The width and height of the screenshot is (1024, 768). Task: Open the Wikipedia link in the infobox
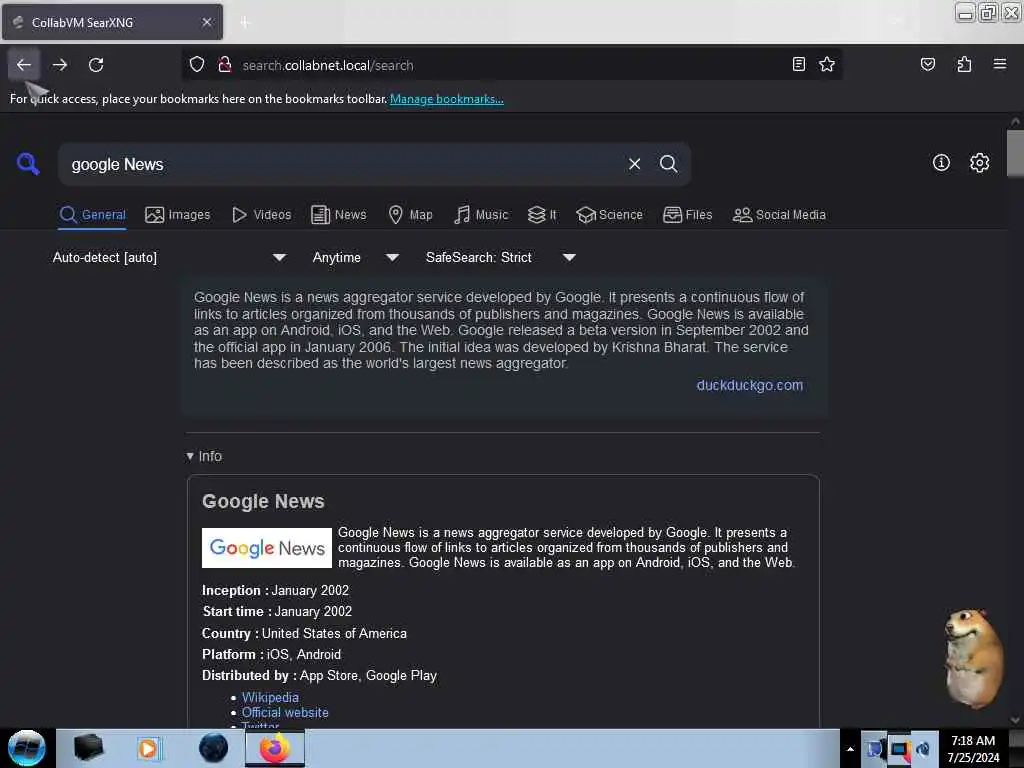(270, 697)
